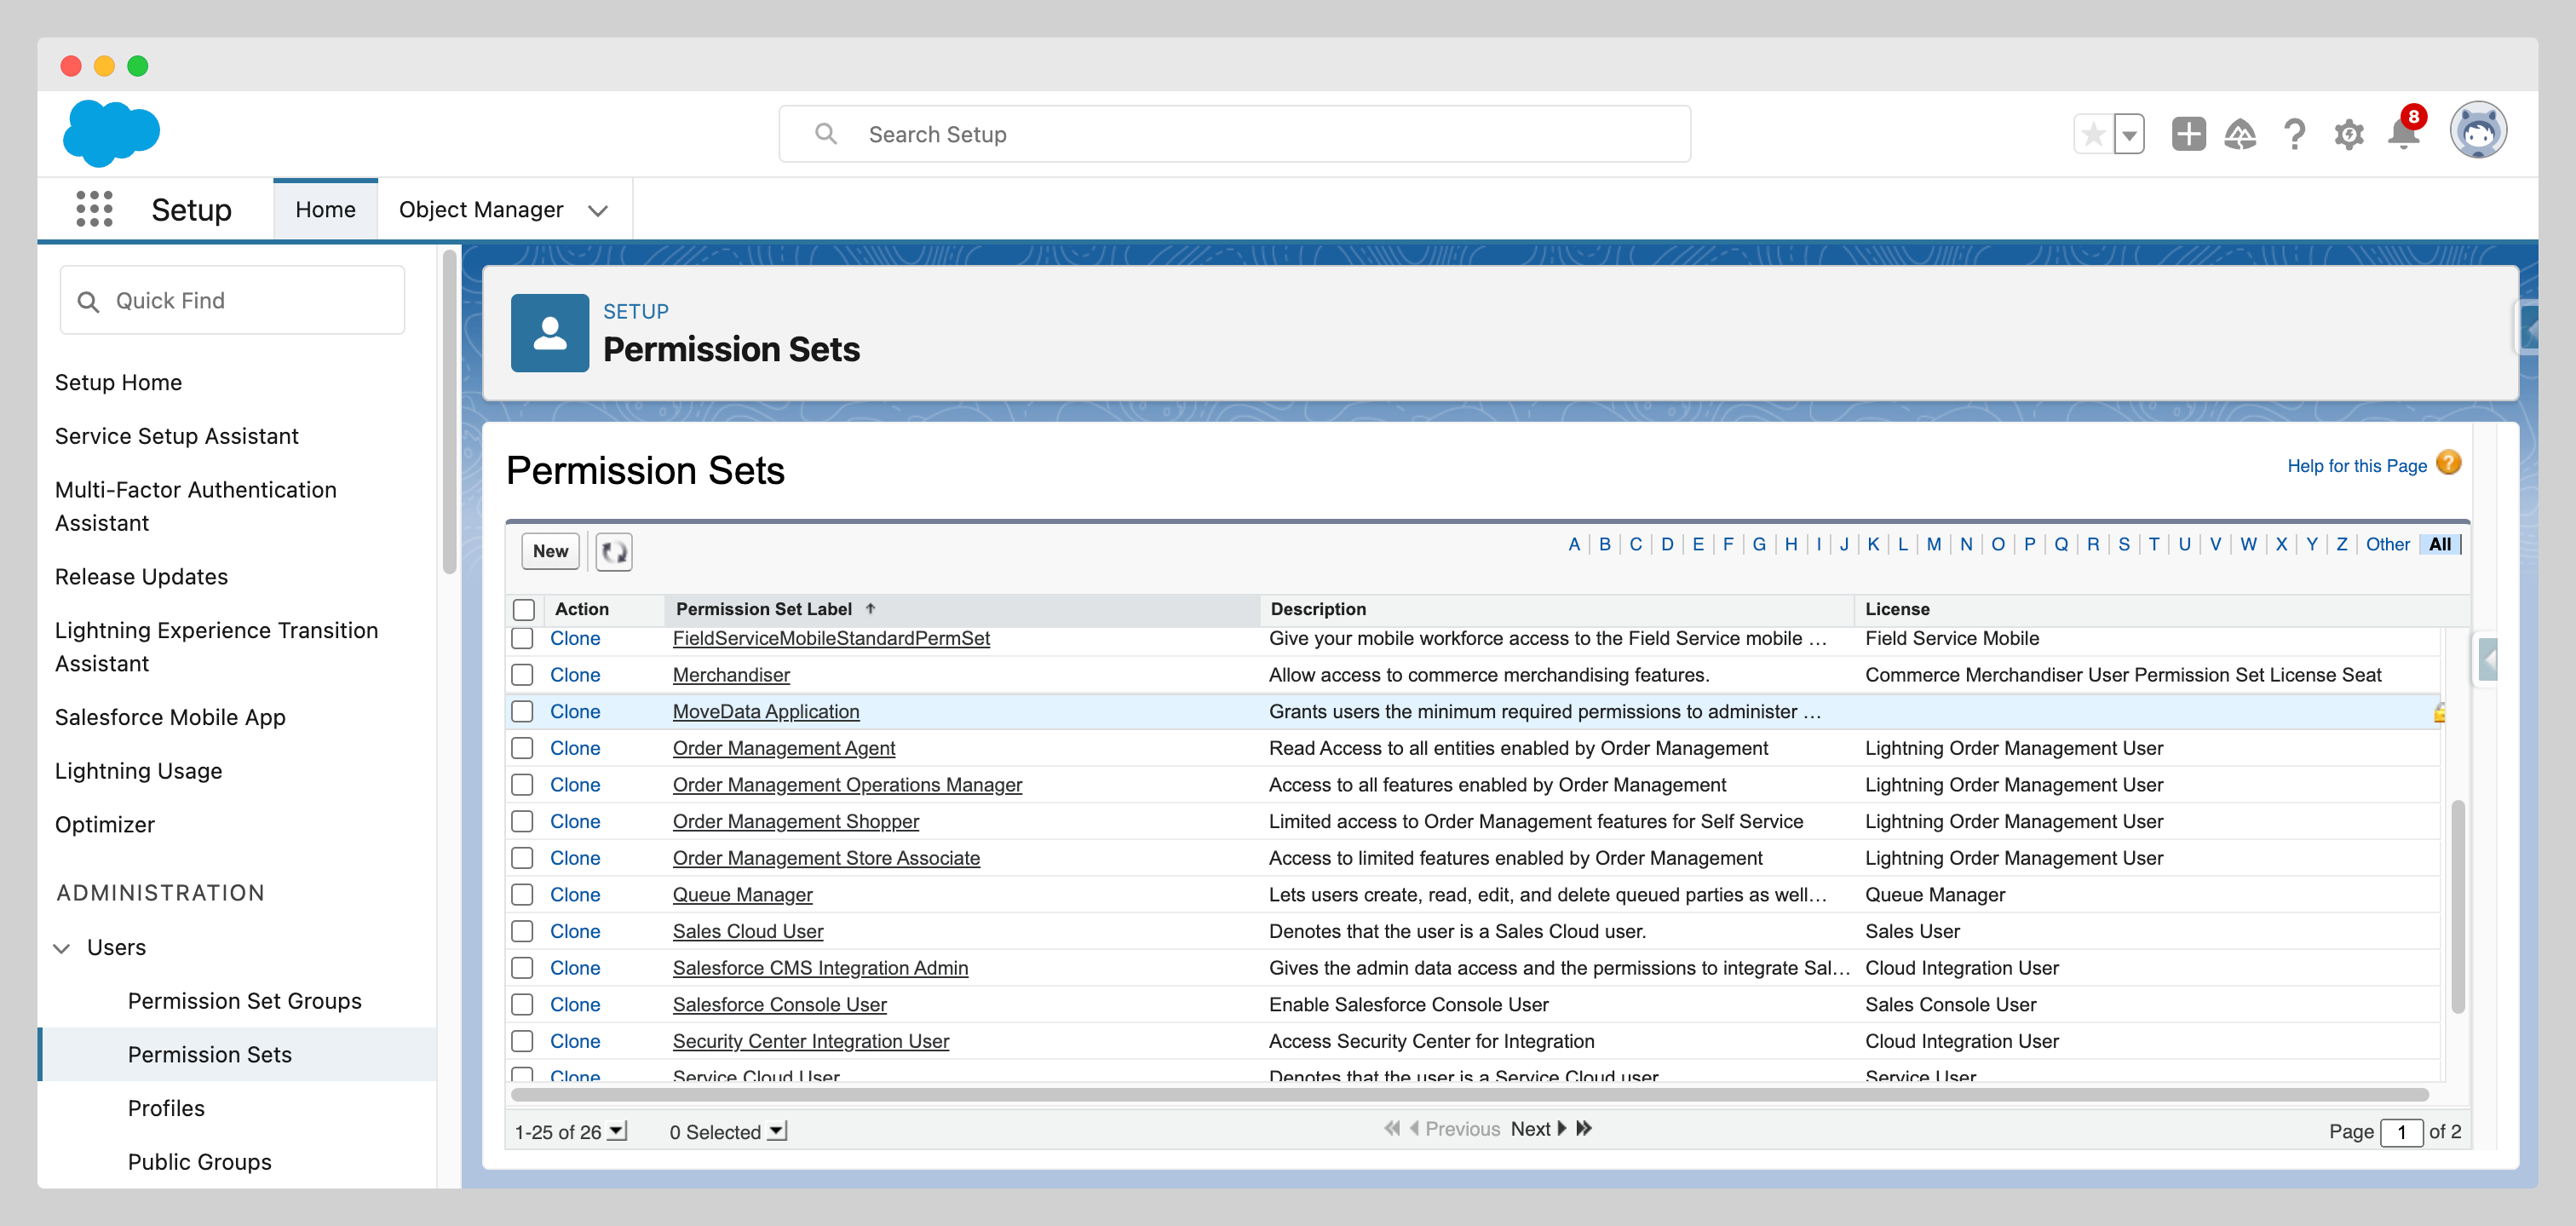The height and width of the screenshot is (1226, 2576).
Task: Tick the Queue Manager row checkbox
Action: coord(522,895)
